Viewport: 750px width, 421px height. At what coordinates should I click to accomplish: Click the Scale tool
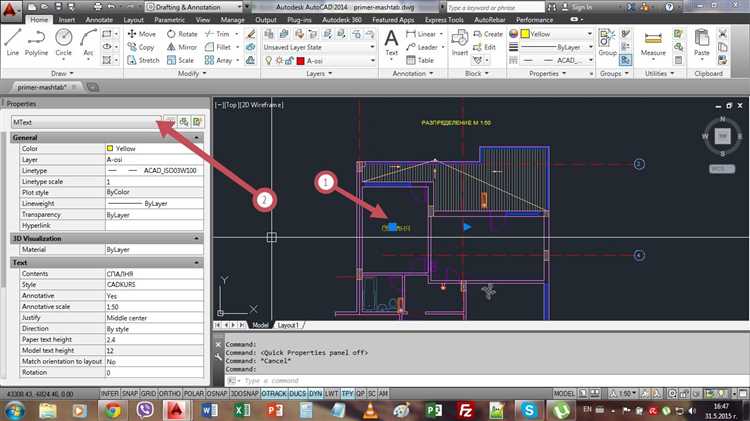click(x=180, y=60)
